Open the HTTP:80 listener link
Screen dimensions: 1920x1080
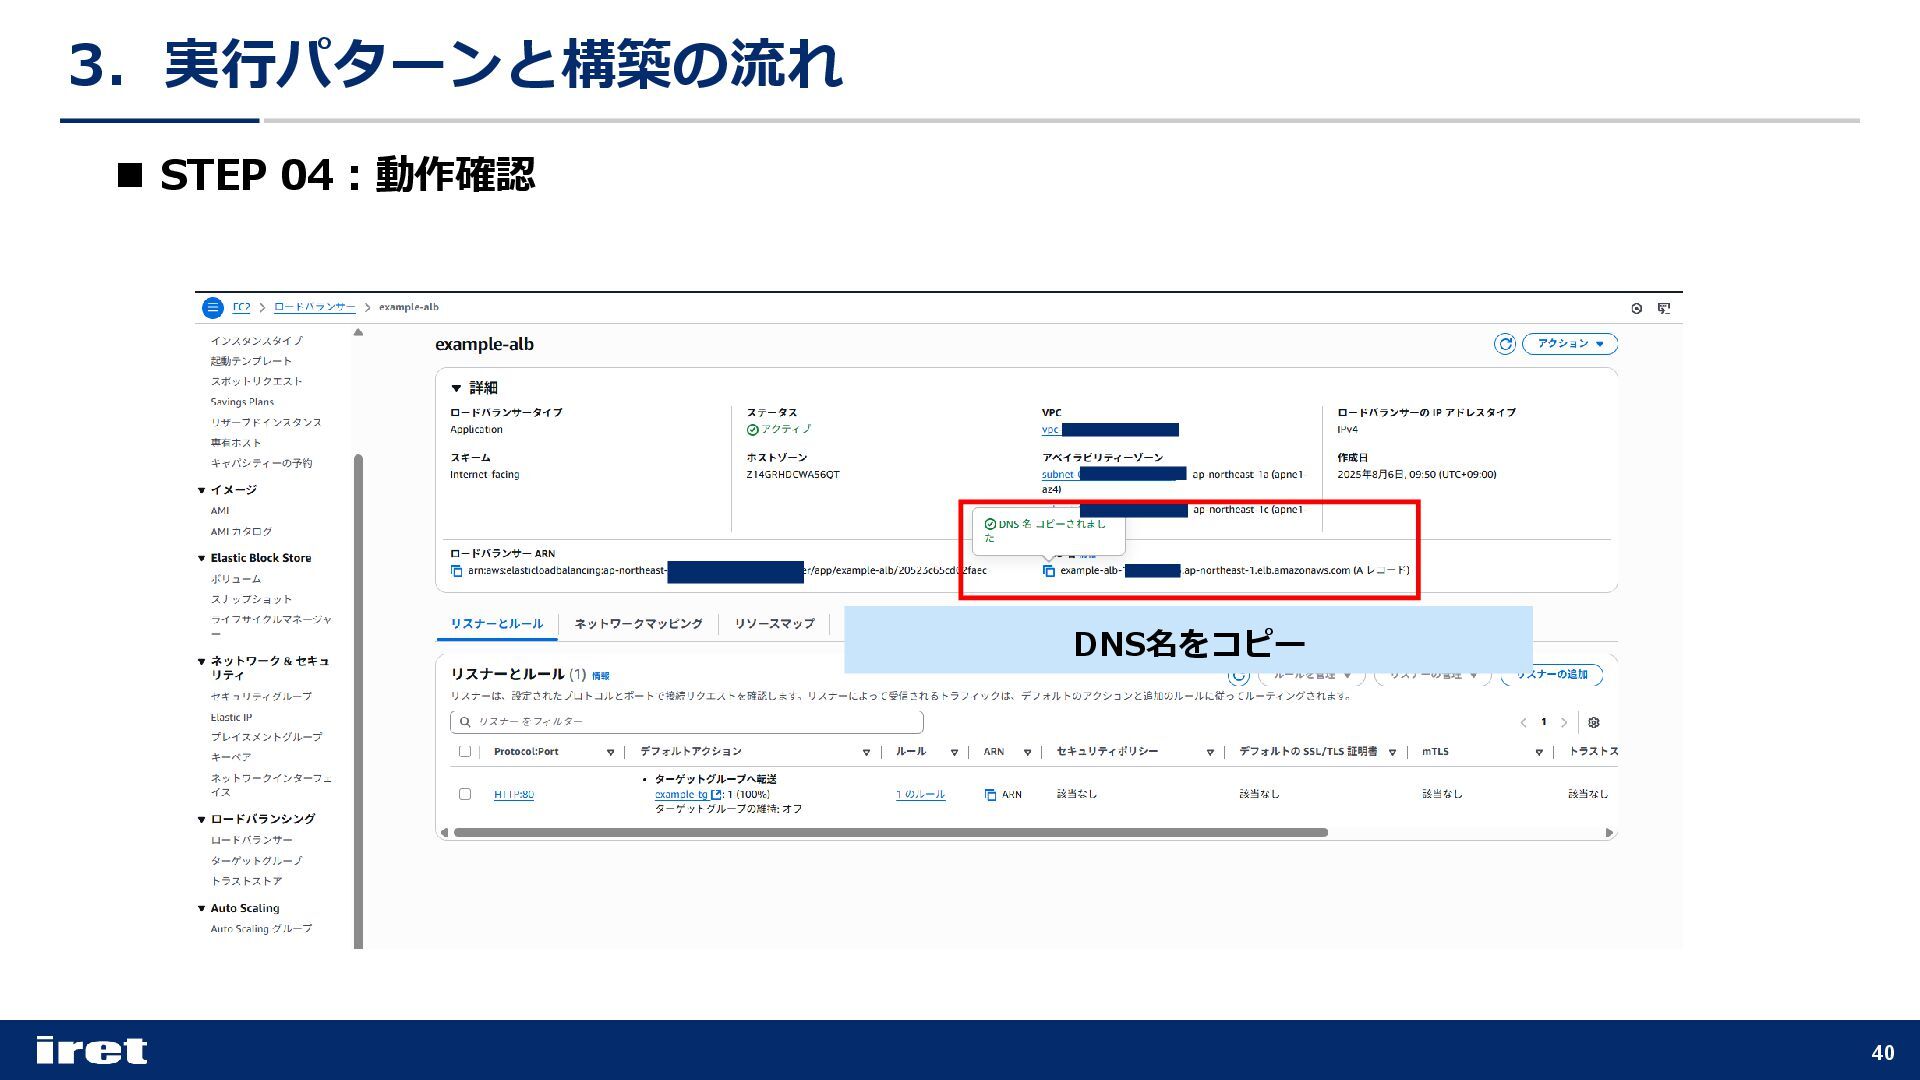[x=514, y=794]
